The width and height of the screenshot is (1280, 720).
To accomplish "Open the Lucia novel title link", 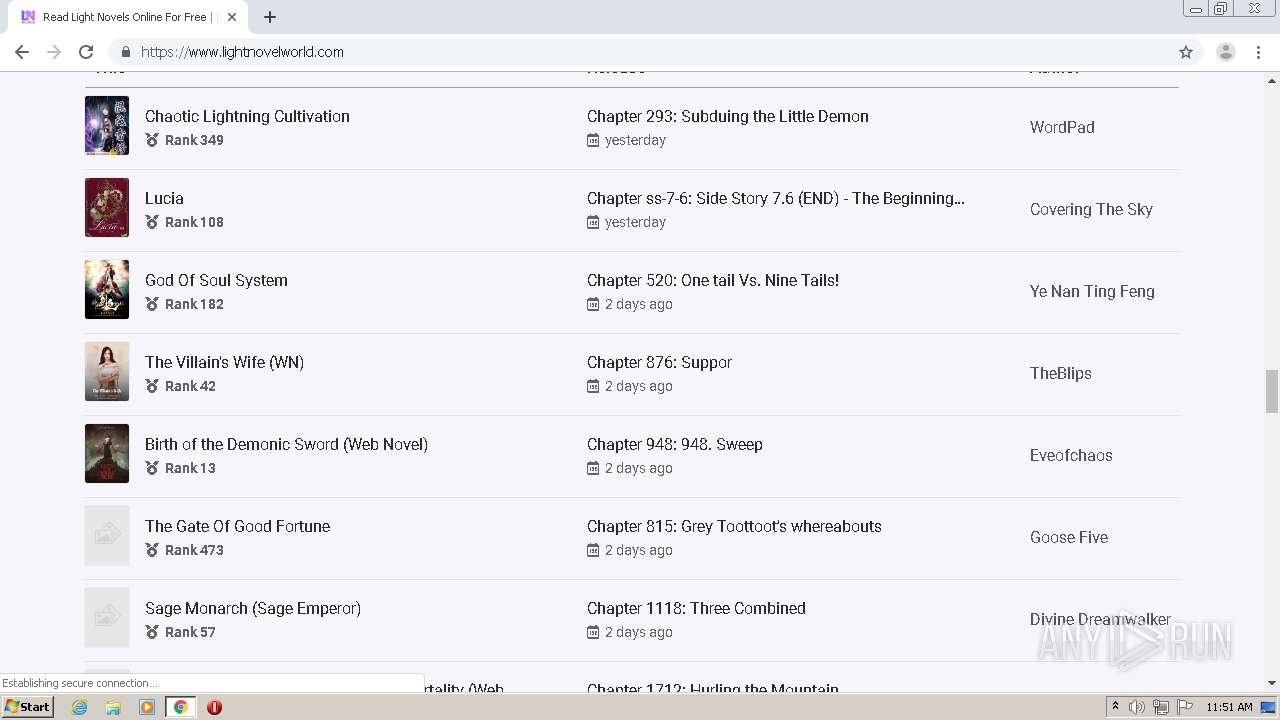I will 164,198.
